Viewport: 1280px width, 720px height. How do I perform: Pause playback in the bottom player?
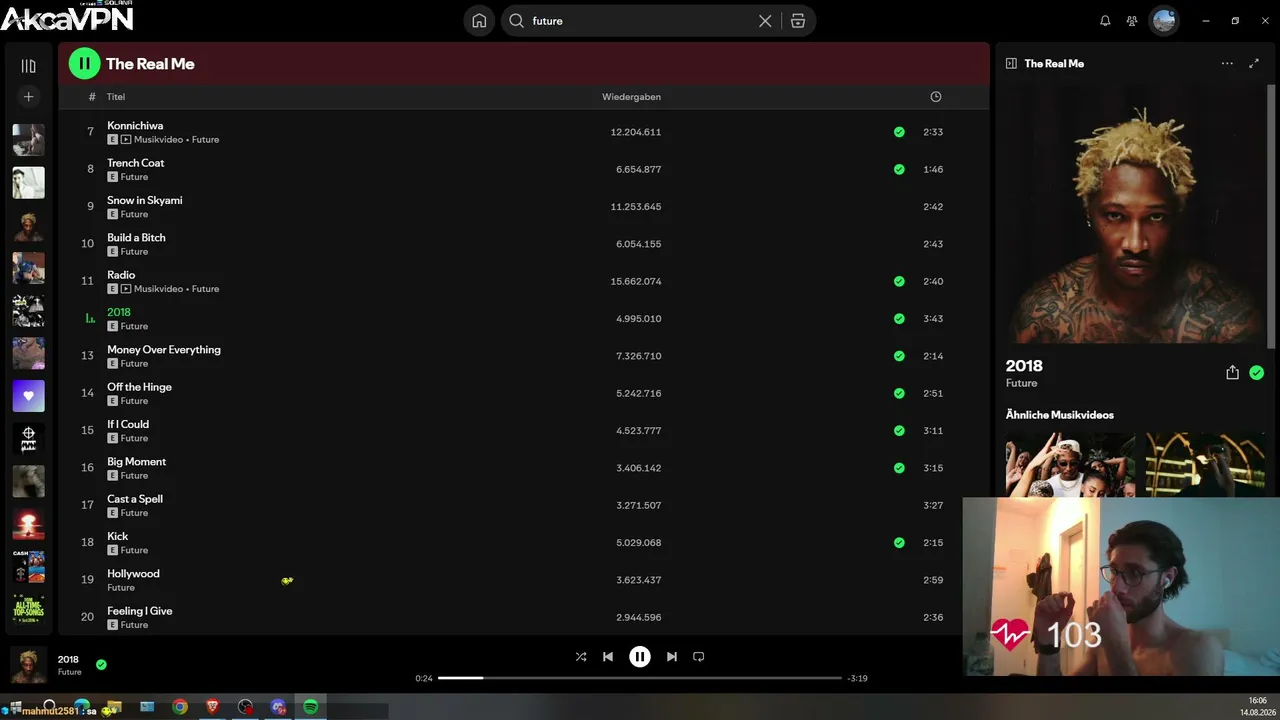pos(640,657)
